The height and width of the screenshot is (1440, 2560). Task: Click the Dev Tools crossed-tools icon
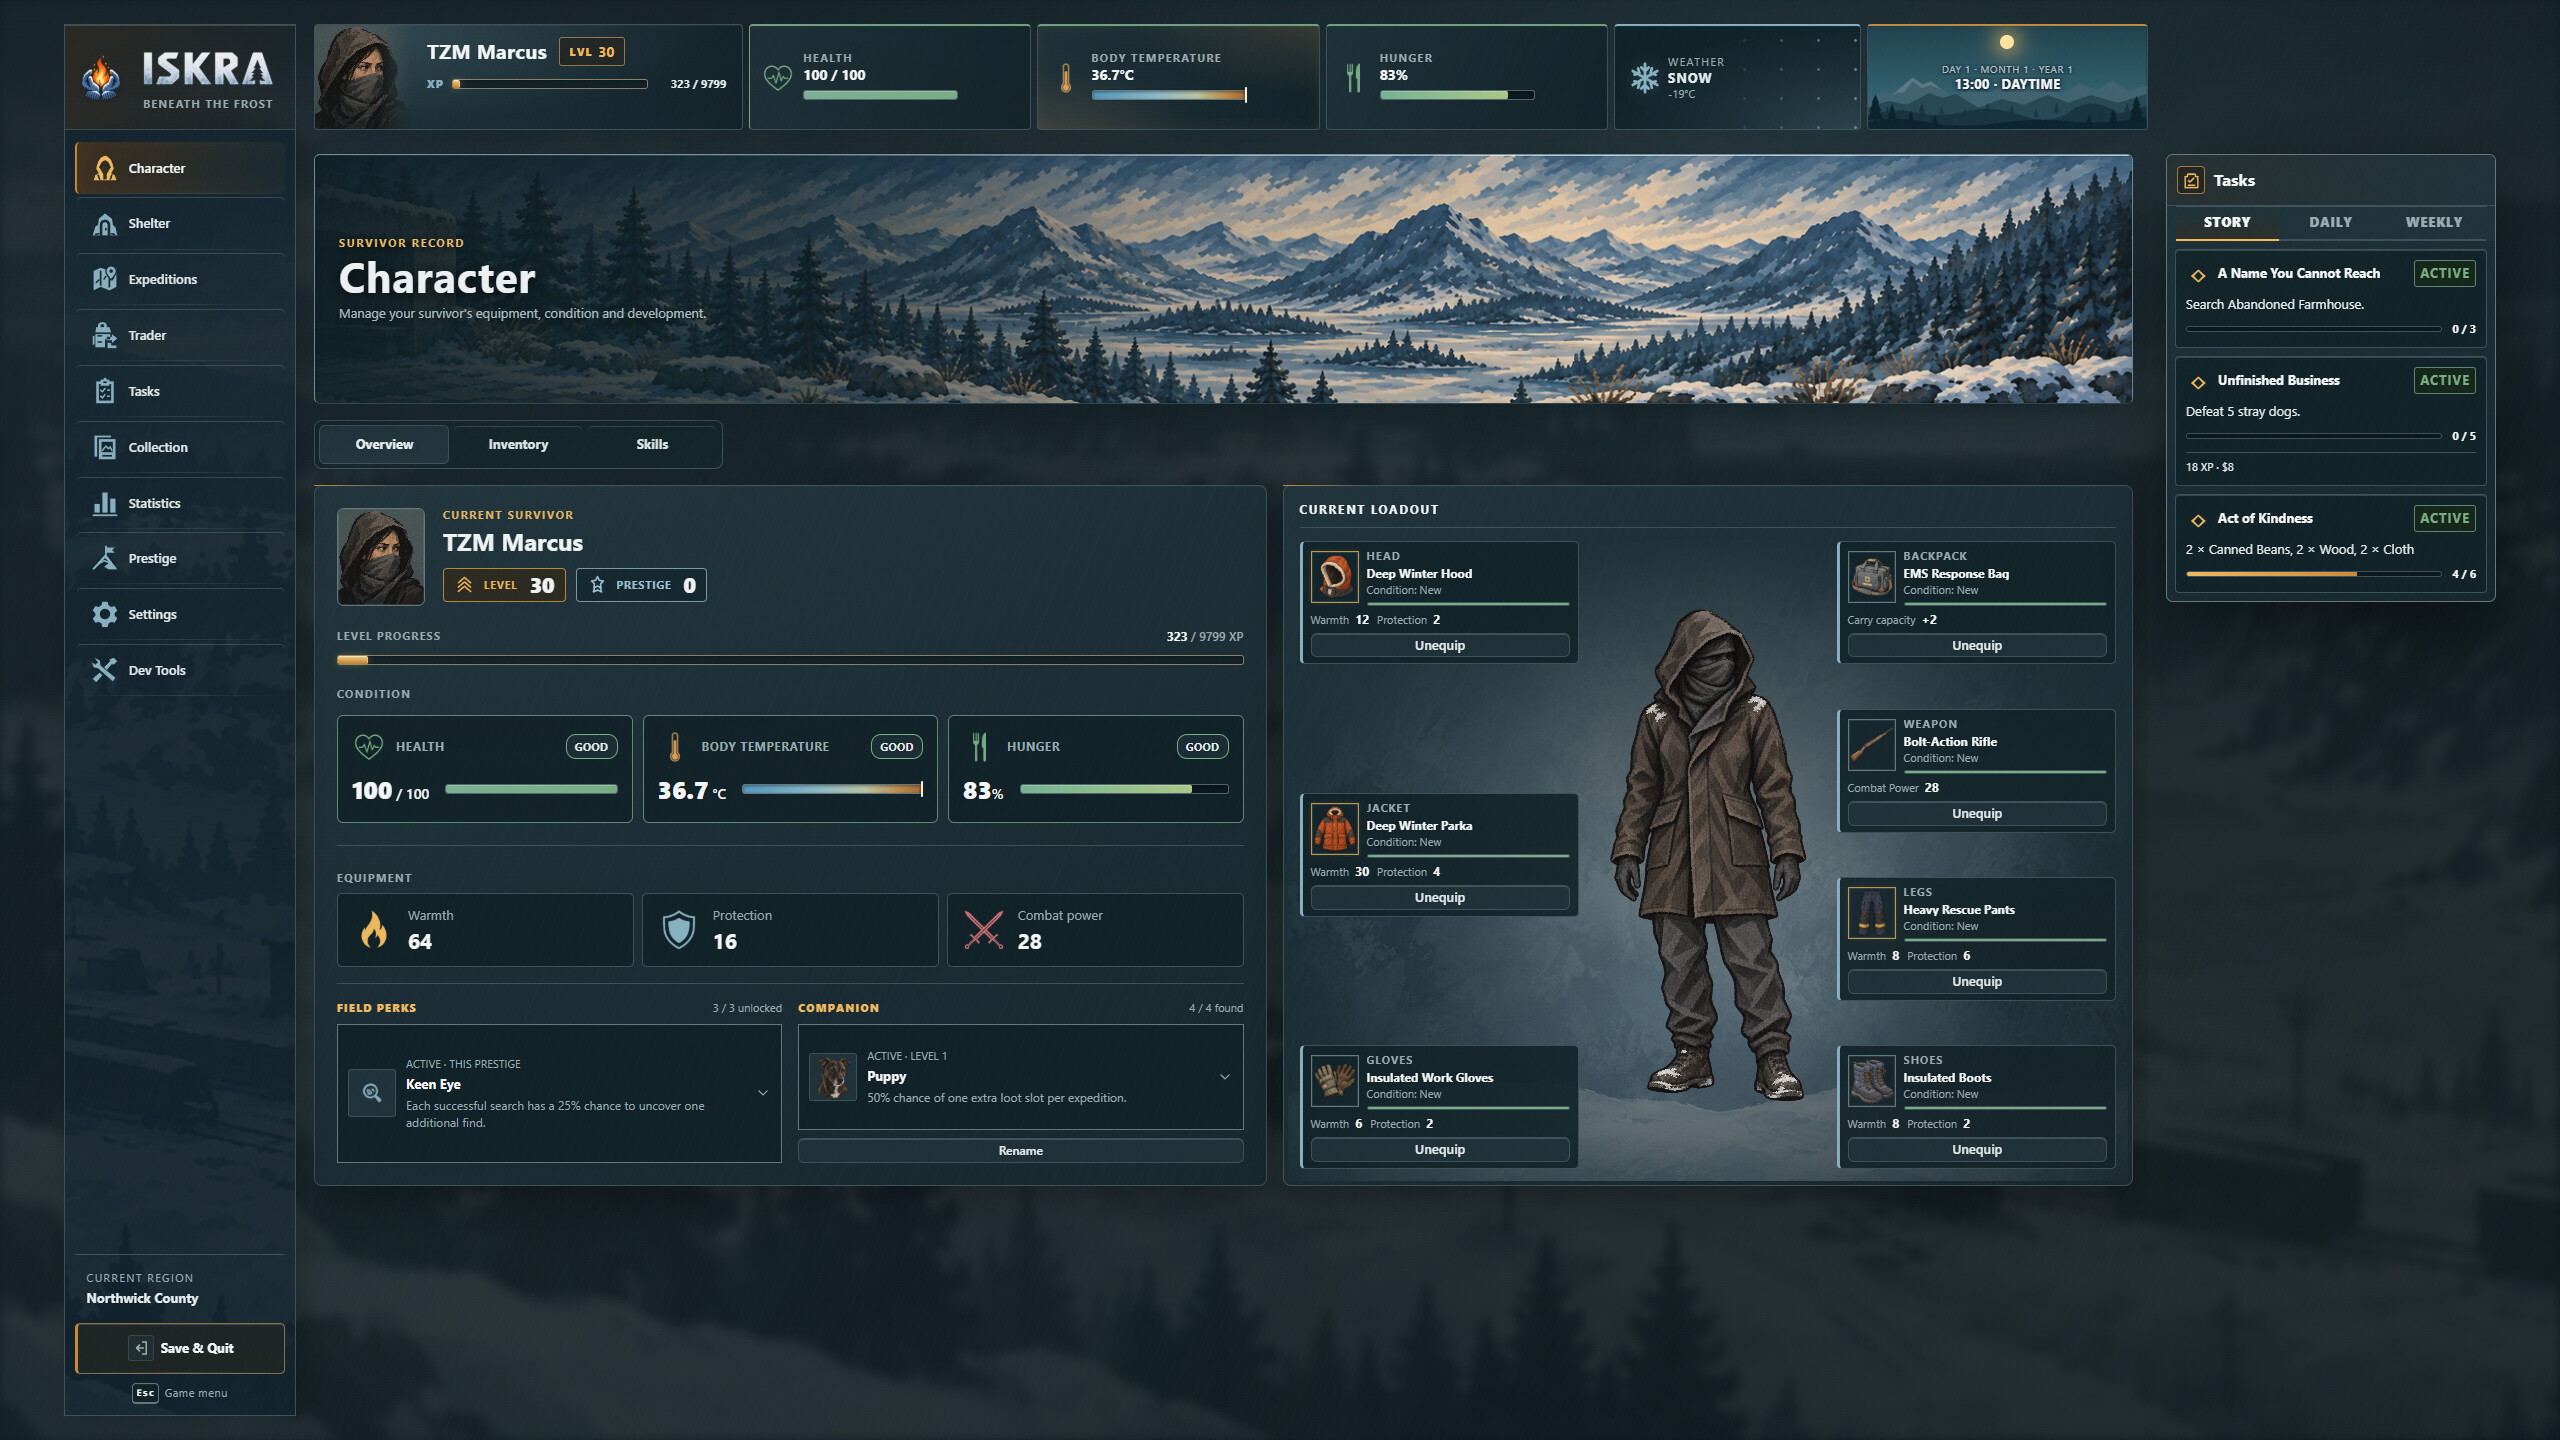pyautogui.click(x=104, y=670)
